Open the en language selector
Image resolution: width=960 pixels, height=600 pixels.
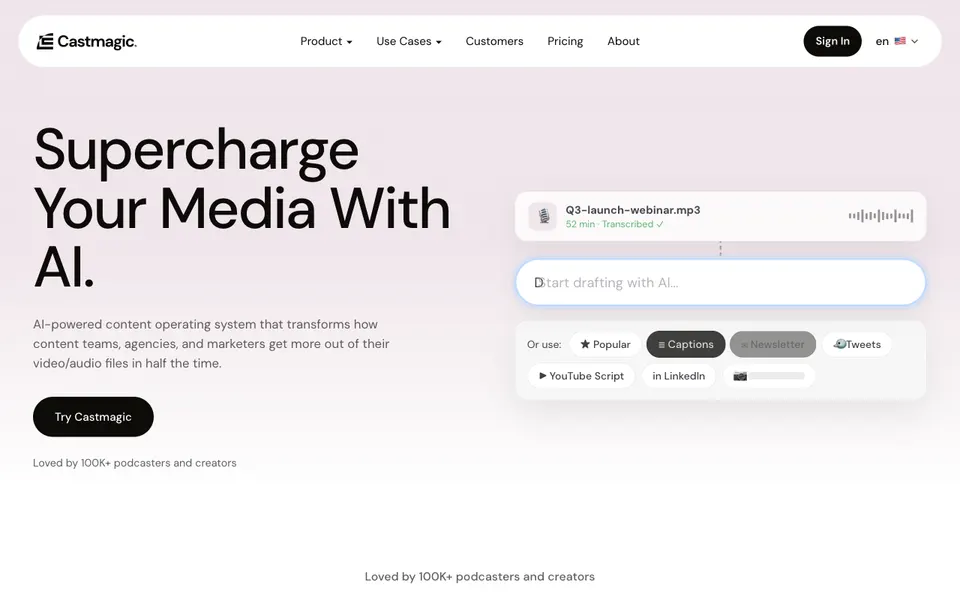(896, 41)
